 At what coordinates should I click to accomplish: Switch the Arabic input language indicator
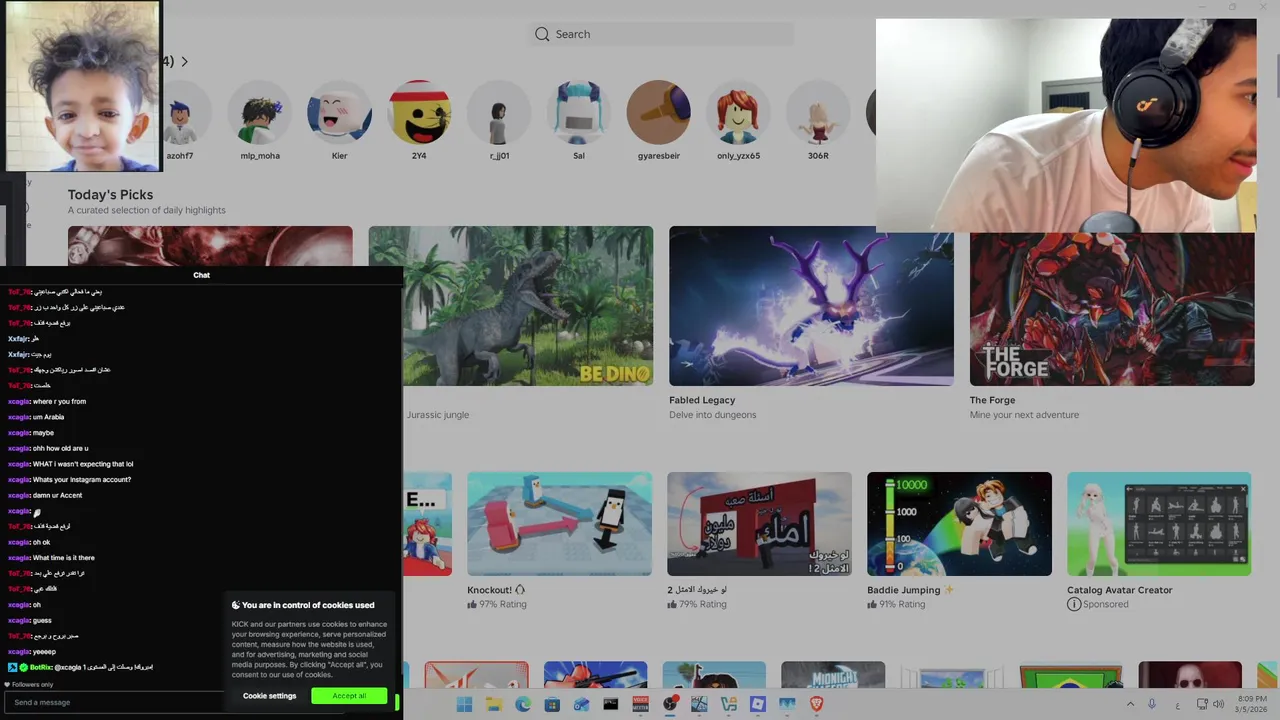(1177, 704)
